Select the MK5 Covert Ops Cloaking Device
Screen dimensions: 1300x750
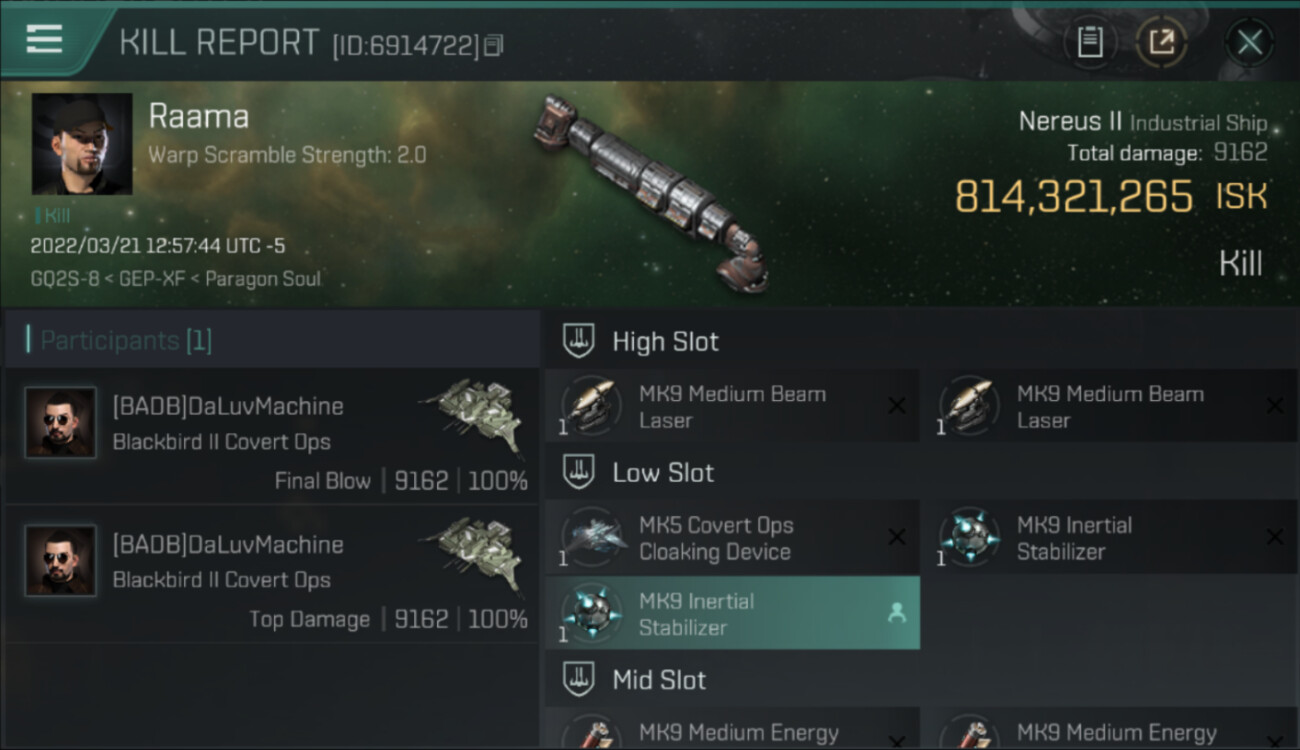pos(732,538)
